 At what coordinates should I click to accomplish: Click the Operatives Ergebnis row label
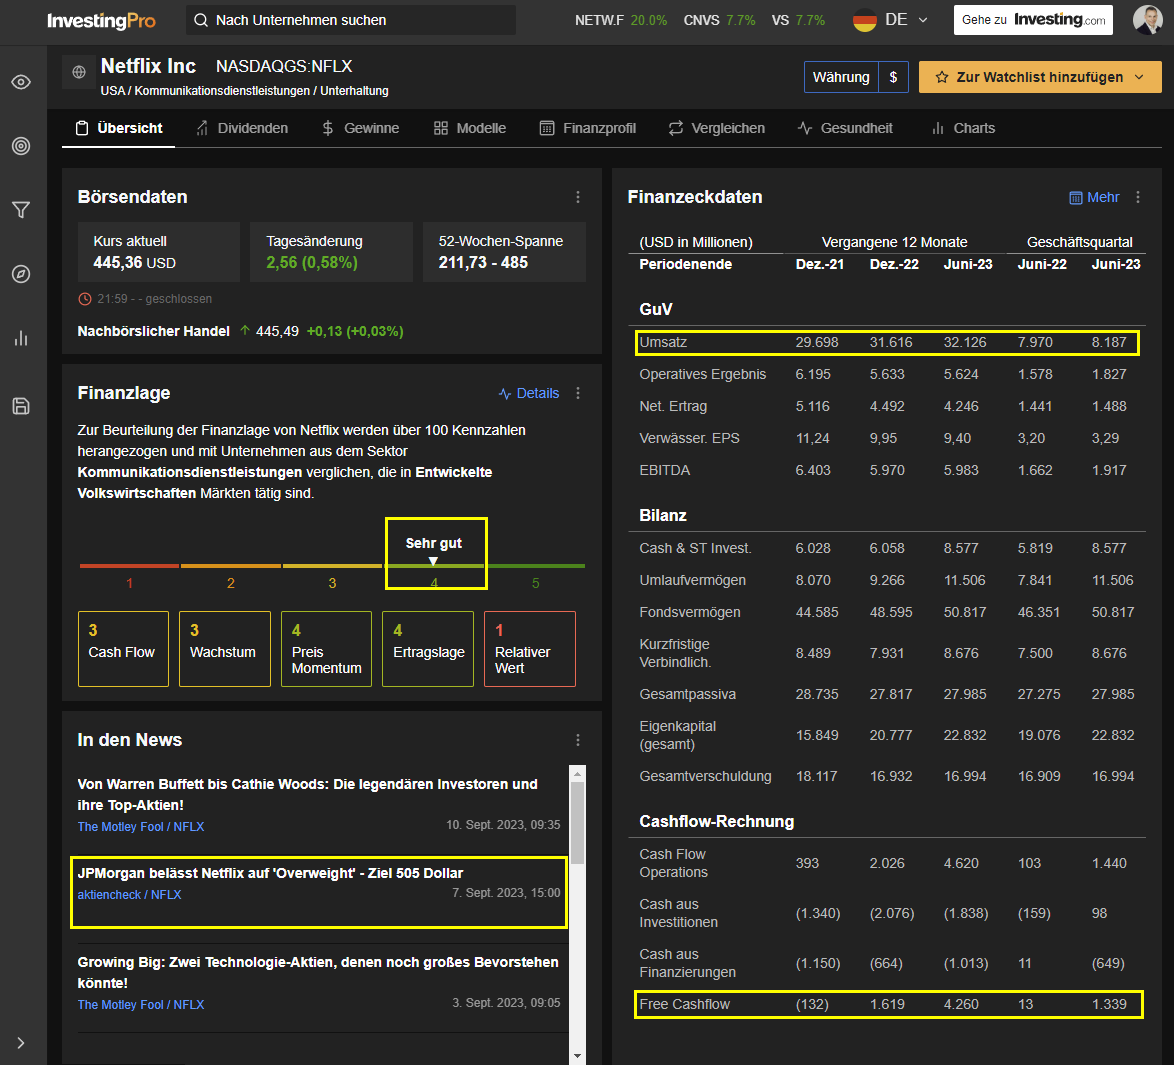click(x=703, y=374)
